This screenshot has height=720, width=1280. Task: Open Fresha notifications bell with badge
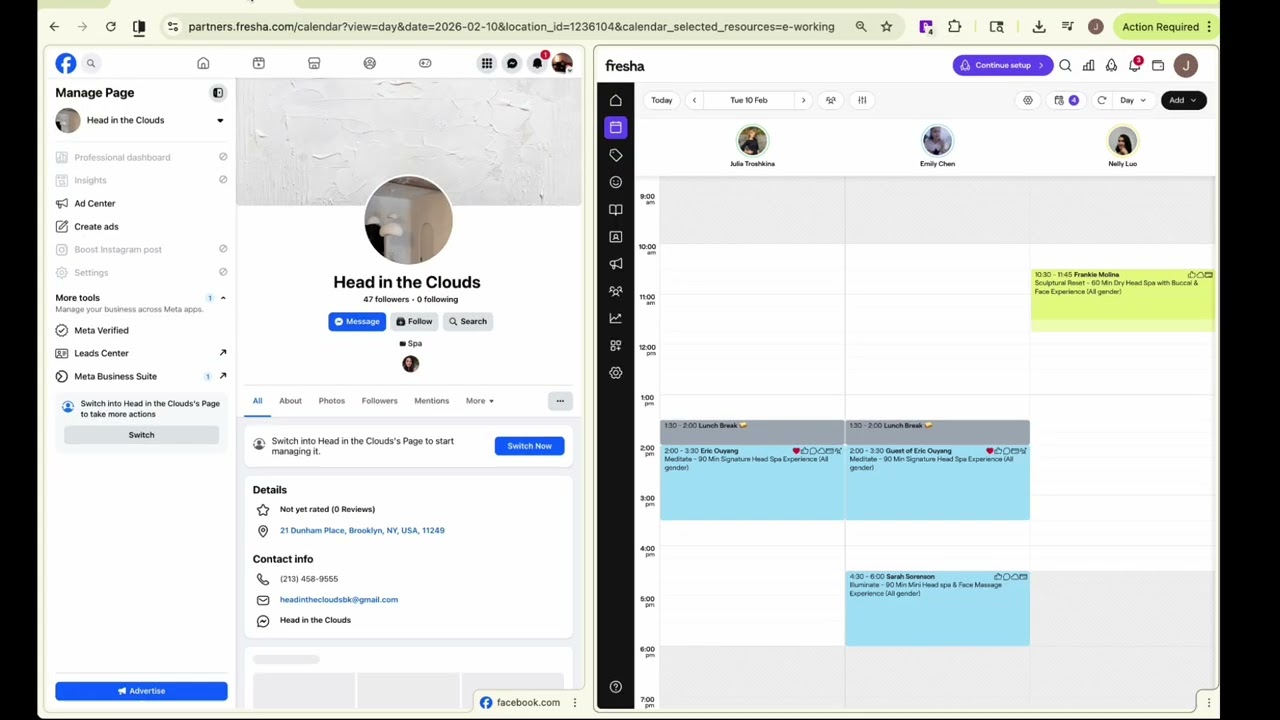tap(1135, 66)
